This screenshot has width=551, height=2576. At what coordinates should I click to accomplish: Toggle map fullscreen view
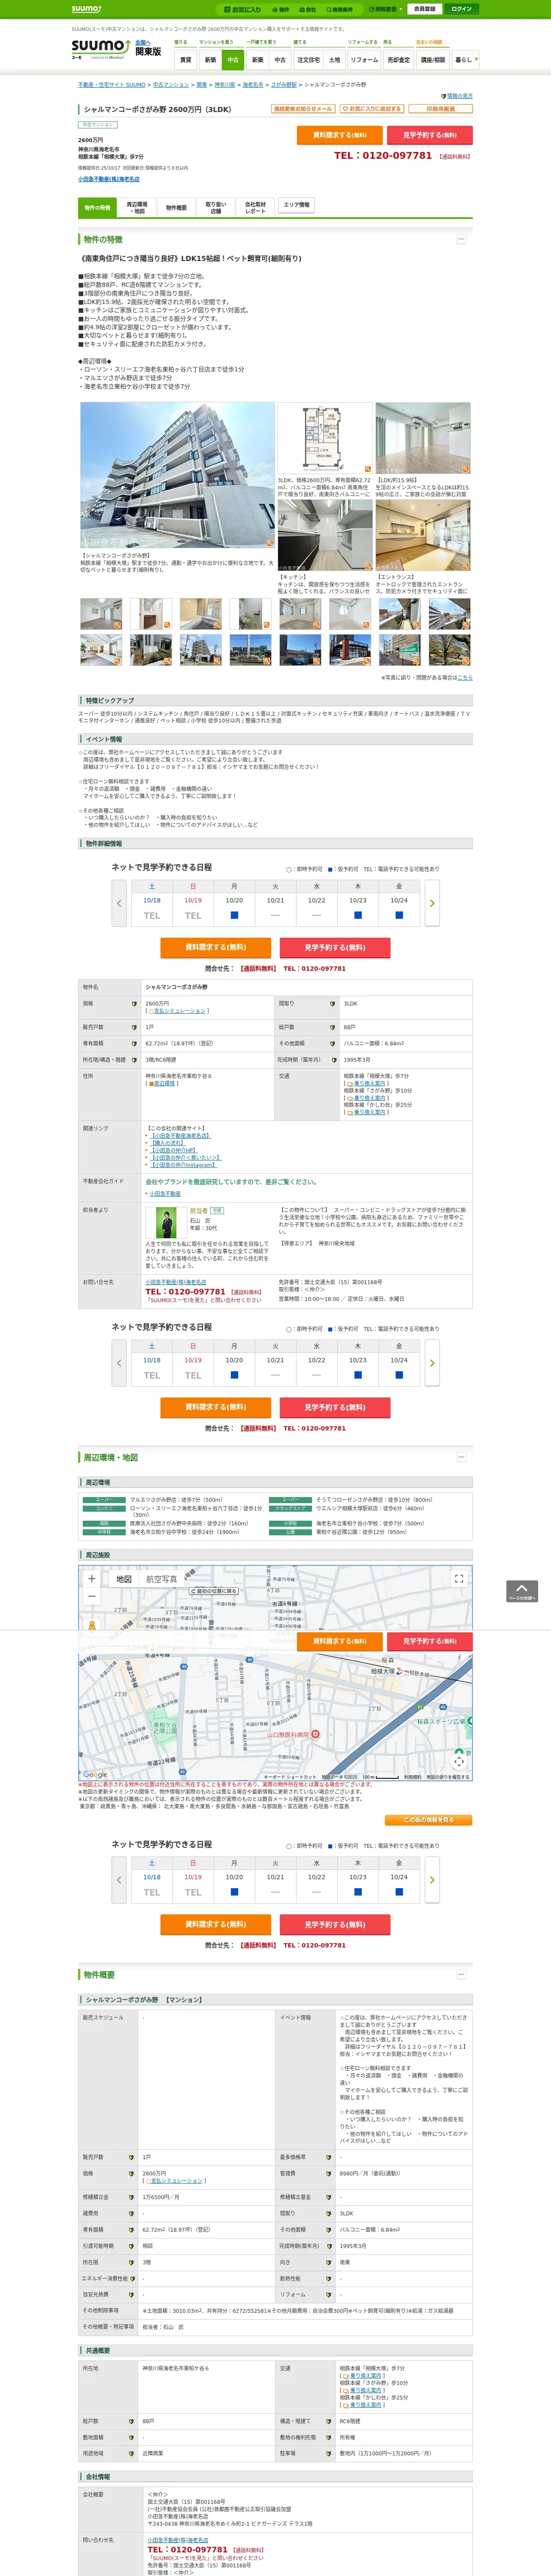pyautogui.click(x=459, y=1579)
